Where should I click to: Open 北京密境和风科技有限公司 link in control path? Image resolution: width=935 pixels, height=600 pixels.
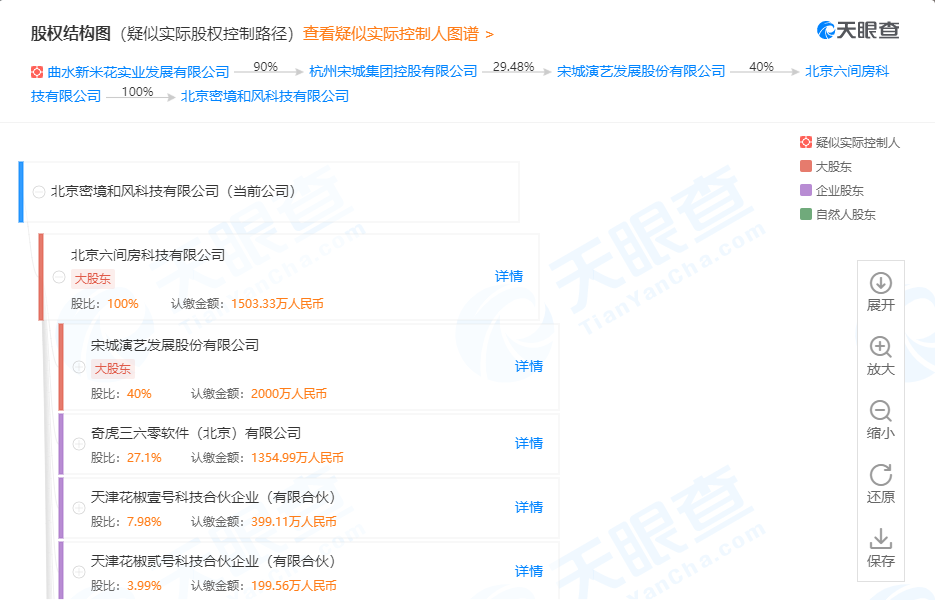[265, 96]
